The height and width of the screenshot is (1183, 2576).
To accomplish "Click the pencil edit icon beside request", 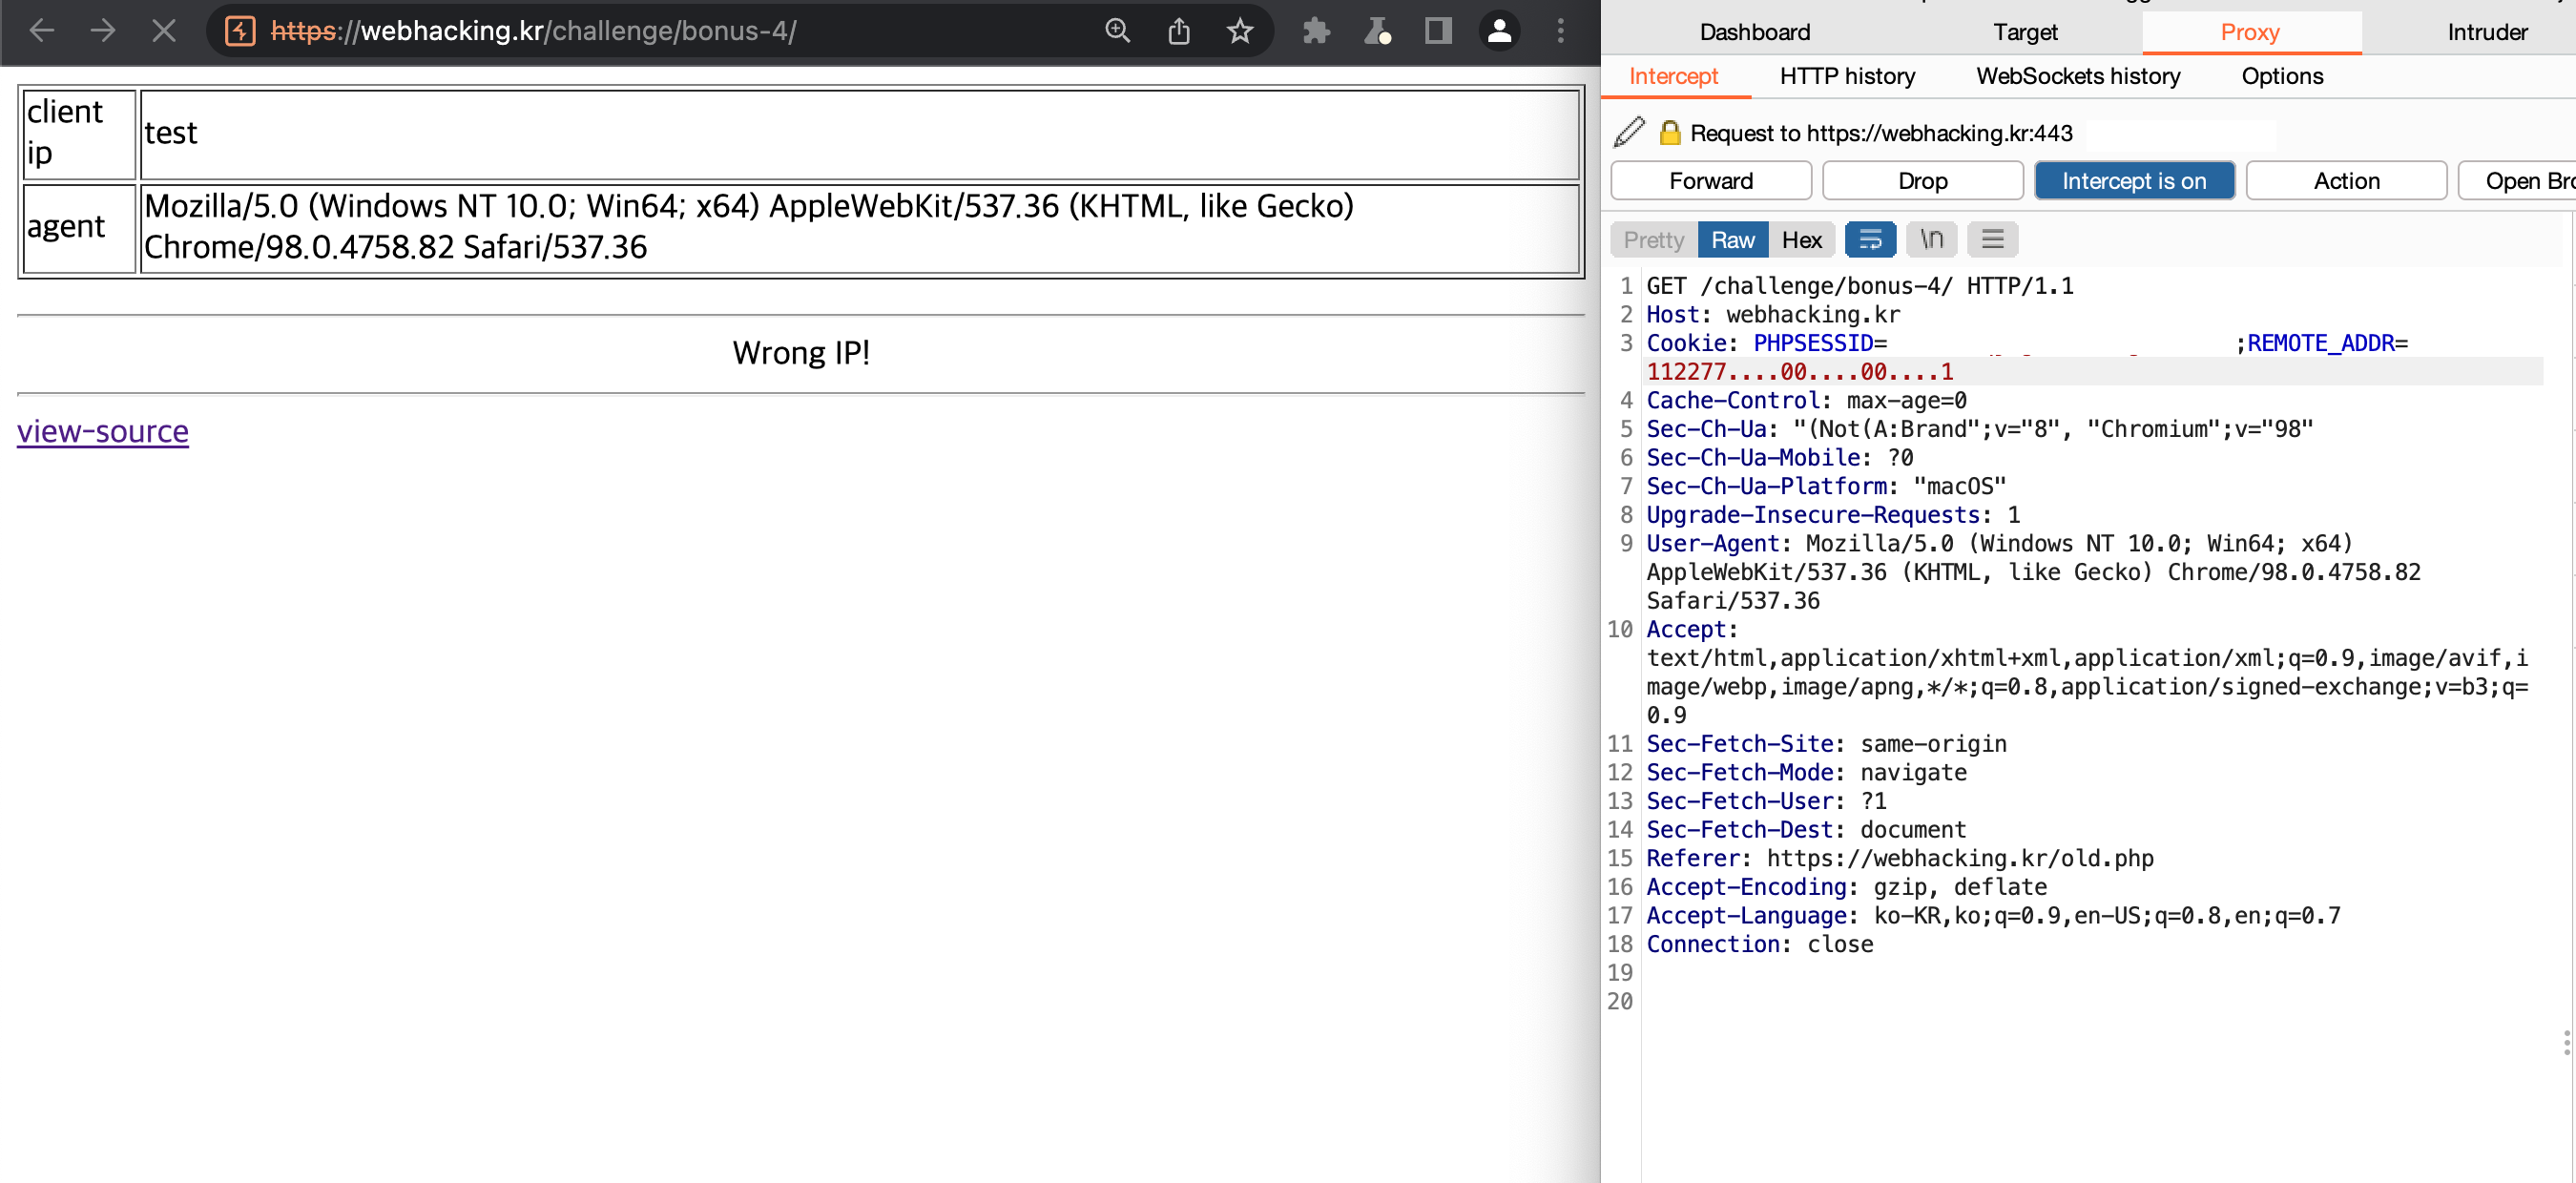I will pyautogui.click(x=1629, y=133).
